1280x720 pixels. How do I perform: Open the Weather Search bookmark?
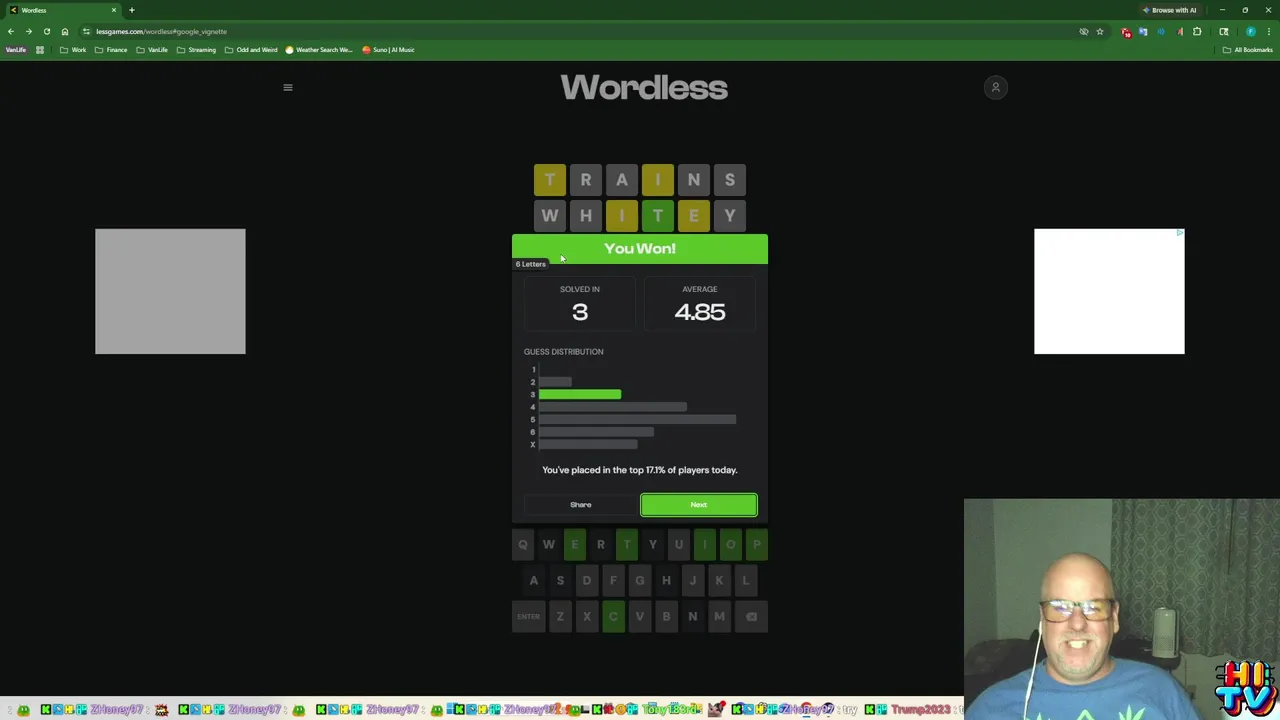(319, 50)
